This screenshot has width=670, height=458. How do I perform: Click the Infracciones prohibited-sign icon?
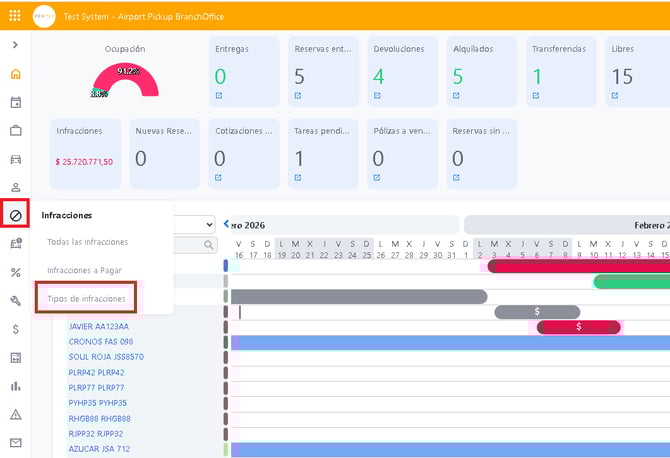point(15,215)
